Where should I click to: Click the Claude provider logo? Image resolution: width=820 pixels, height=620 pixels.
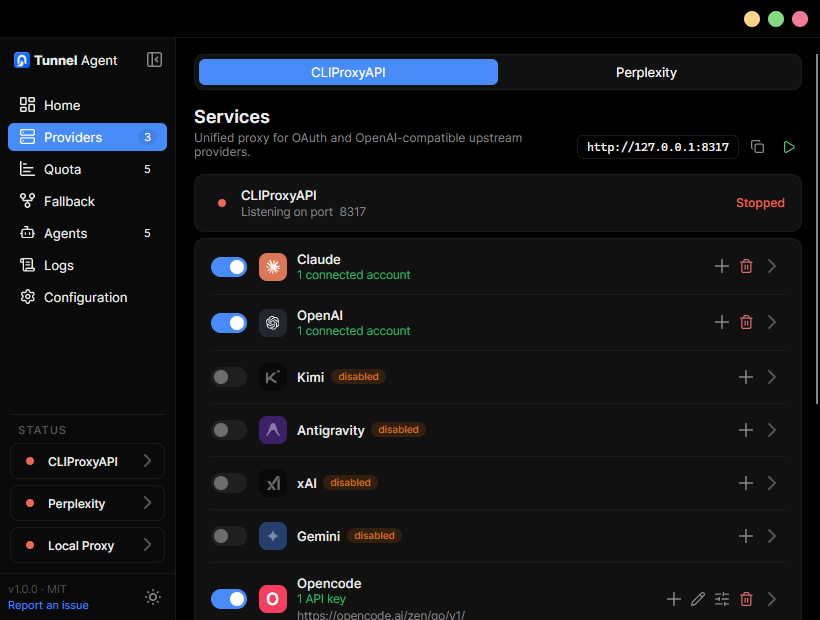(x=273, y=267)
